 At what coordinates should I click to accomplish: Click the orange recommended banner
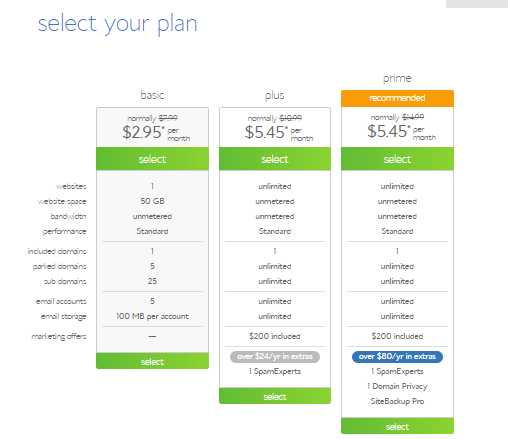pos(397,98)
